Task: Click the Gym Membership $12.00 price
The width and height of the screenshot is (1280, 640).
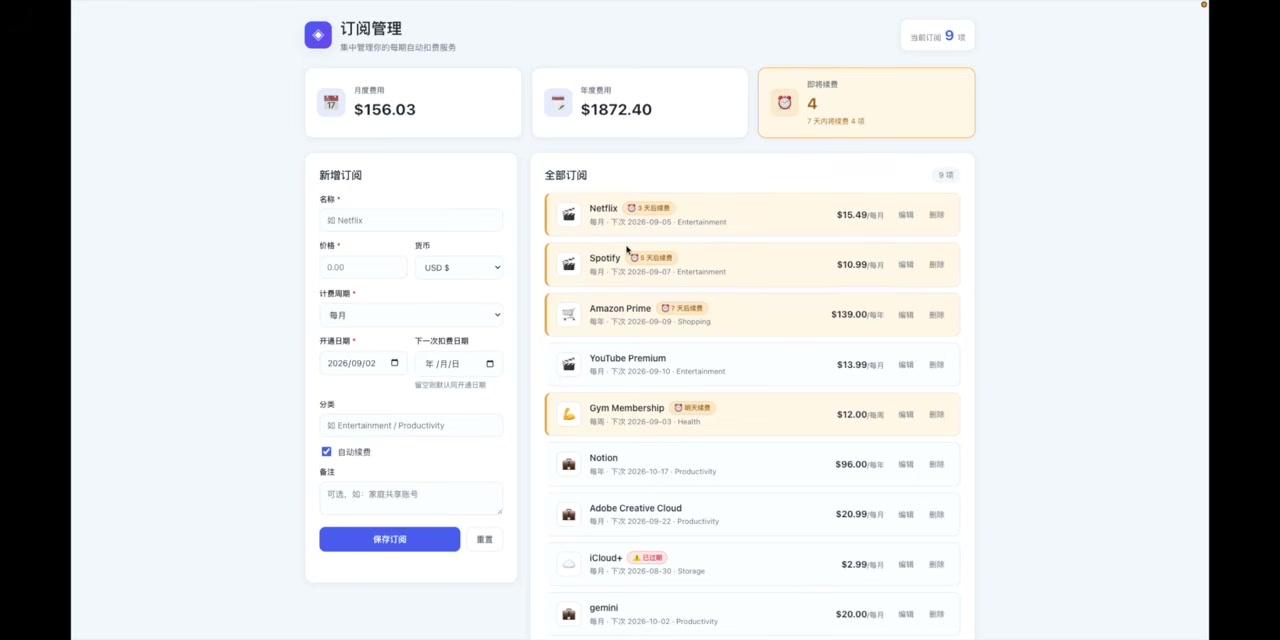Action: [x=852, y=414]
